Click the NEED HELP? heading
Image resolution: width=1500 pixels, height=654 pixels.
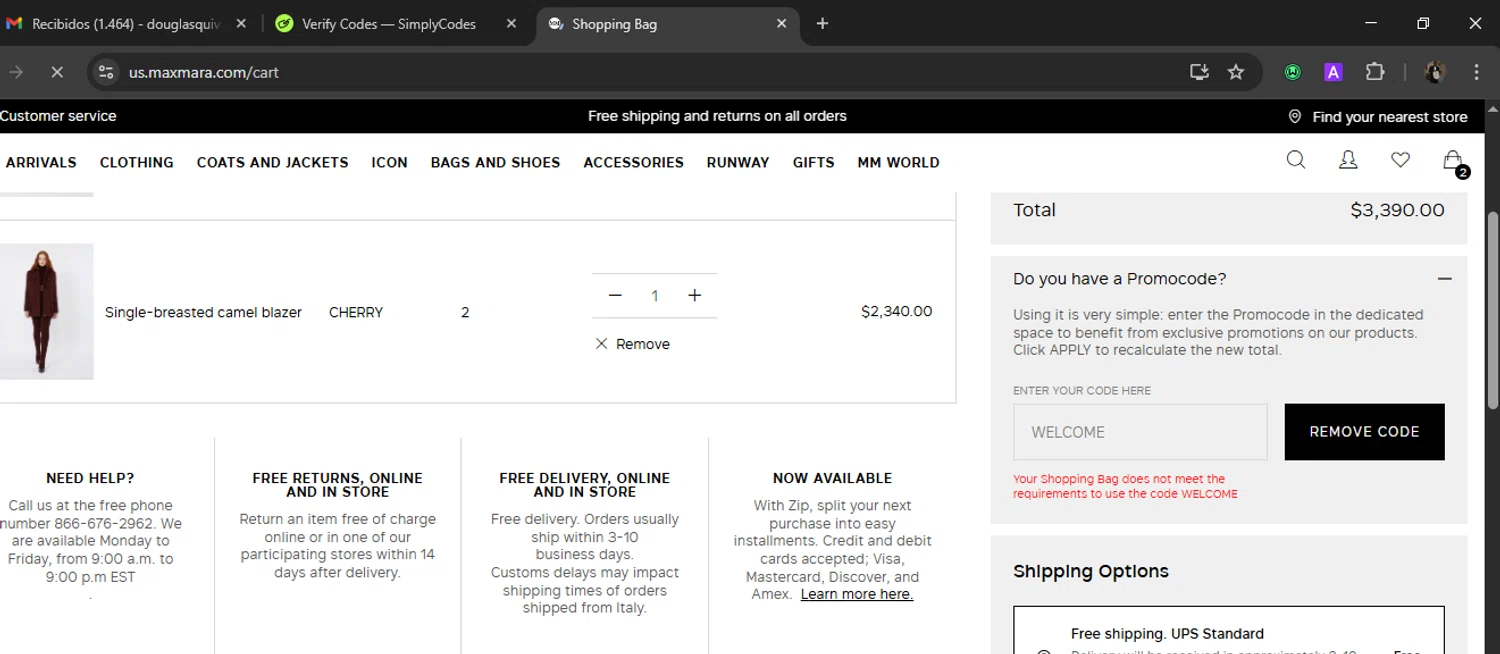[x=90, y=478]
